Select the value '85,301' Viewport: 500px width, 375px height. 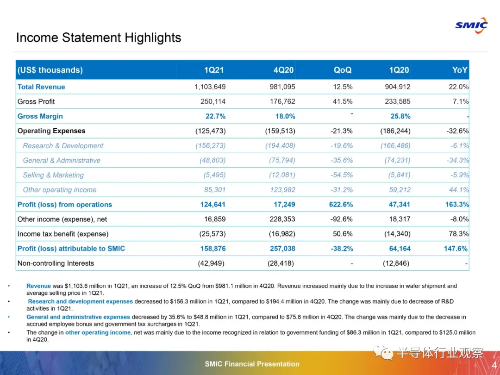[215, 190]
